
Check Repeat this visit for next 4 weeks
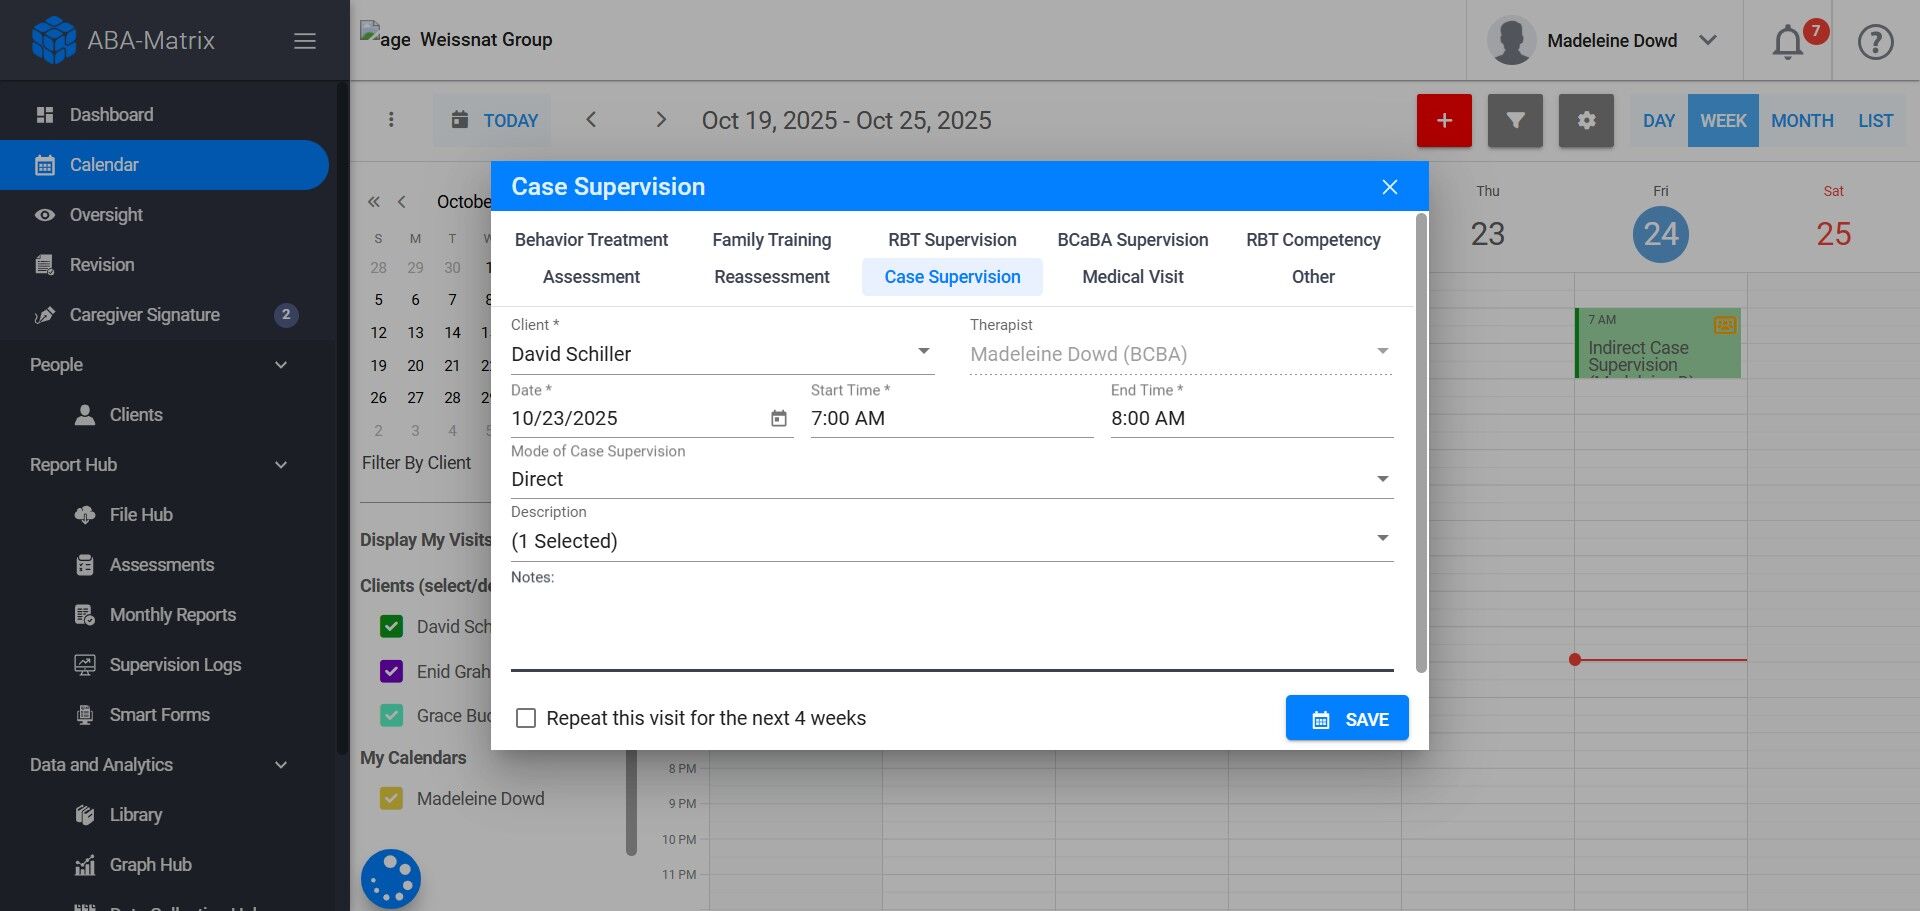coord(526,718)
